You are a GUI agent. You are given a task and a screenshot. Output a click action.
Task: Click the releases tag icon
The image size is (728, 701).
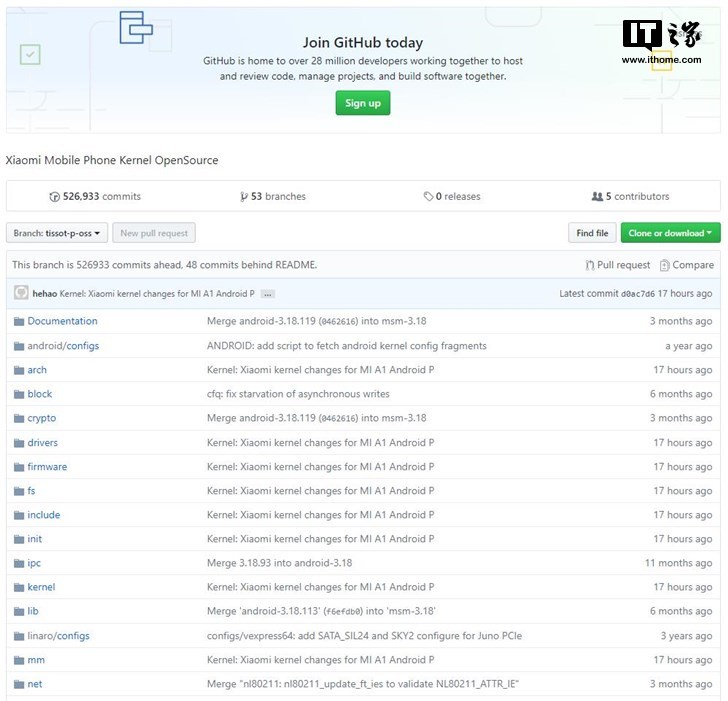point(428,196)
